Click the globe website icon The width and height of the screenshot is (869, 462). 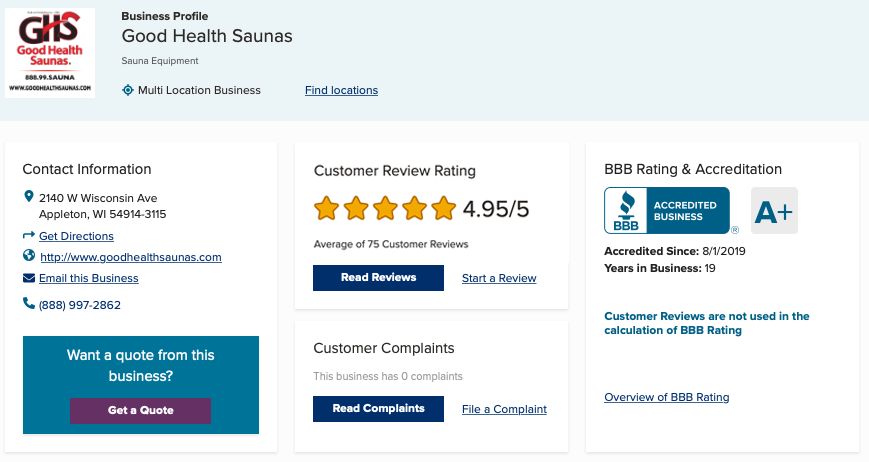pos(29,255)
